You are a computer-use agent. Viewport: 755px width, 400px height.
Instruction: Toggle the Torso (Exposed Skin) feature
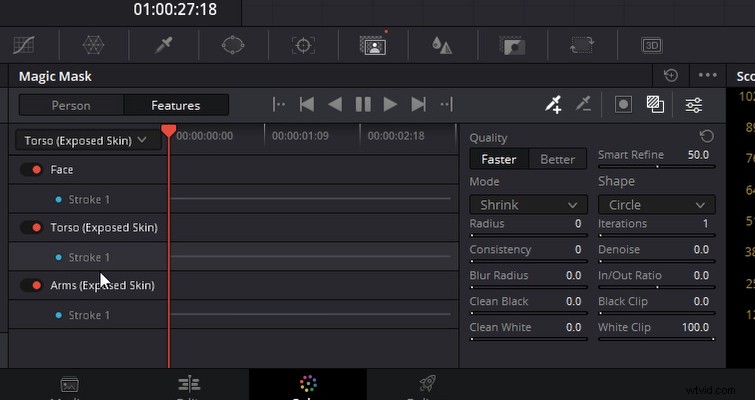[x=32, y=227]
